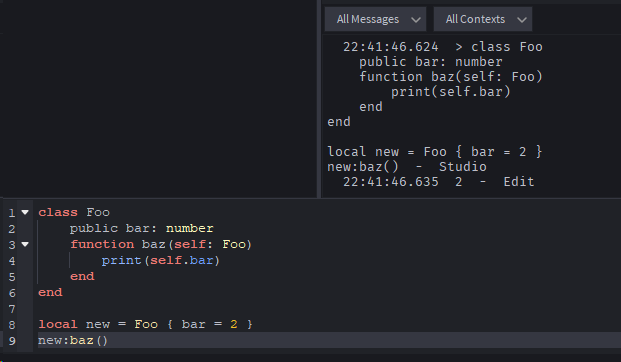
Task: Click 'new:baz() - Studio' in output log
Action: pos(407,167)
